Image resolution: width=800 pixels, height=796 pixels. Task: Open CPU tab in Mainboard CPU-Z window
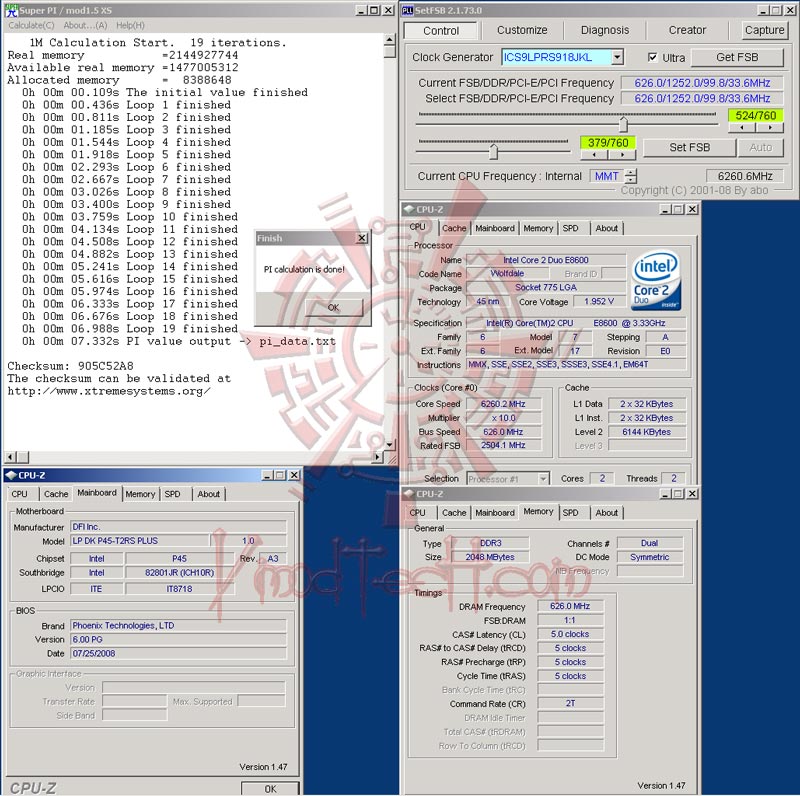(19, 494)
